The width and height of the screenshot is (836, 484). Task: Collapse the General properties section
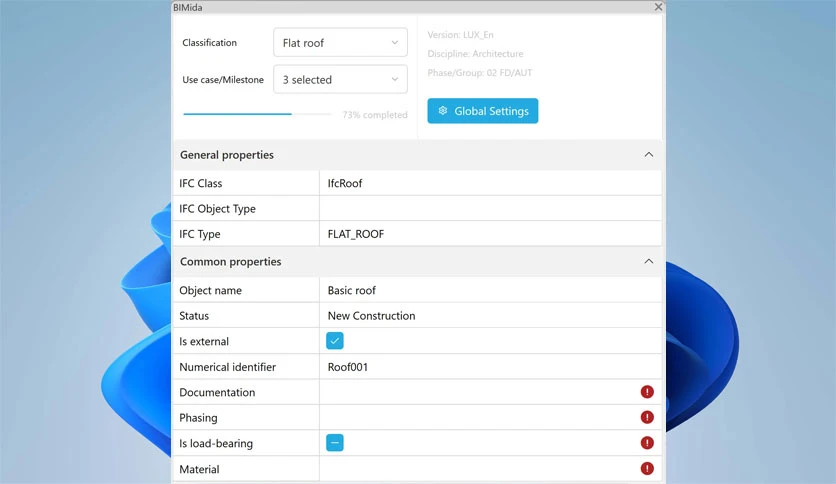coord(648,155)
